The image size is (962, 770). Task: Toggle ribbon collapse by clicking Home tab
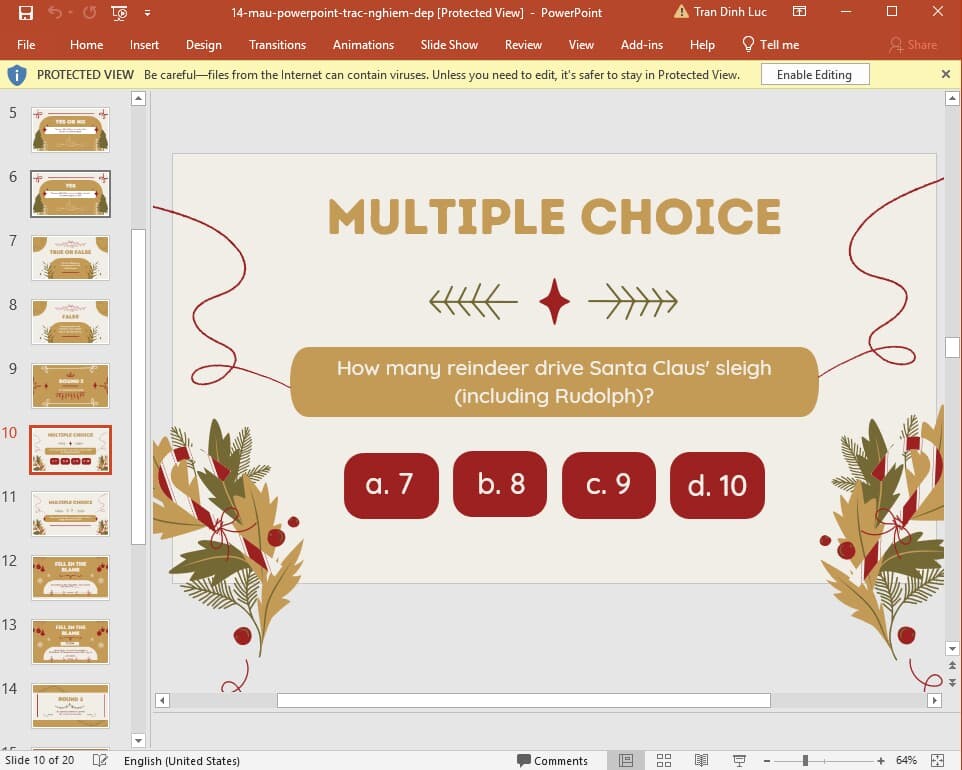pos(86,45)
